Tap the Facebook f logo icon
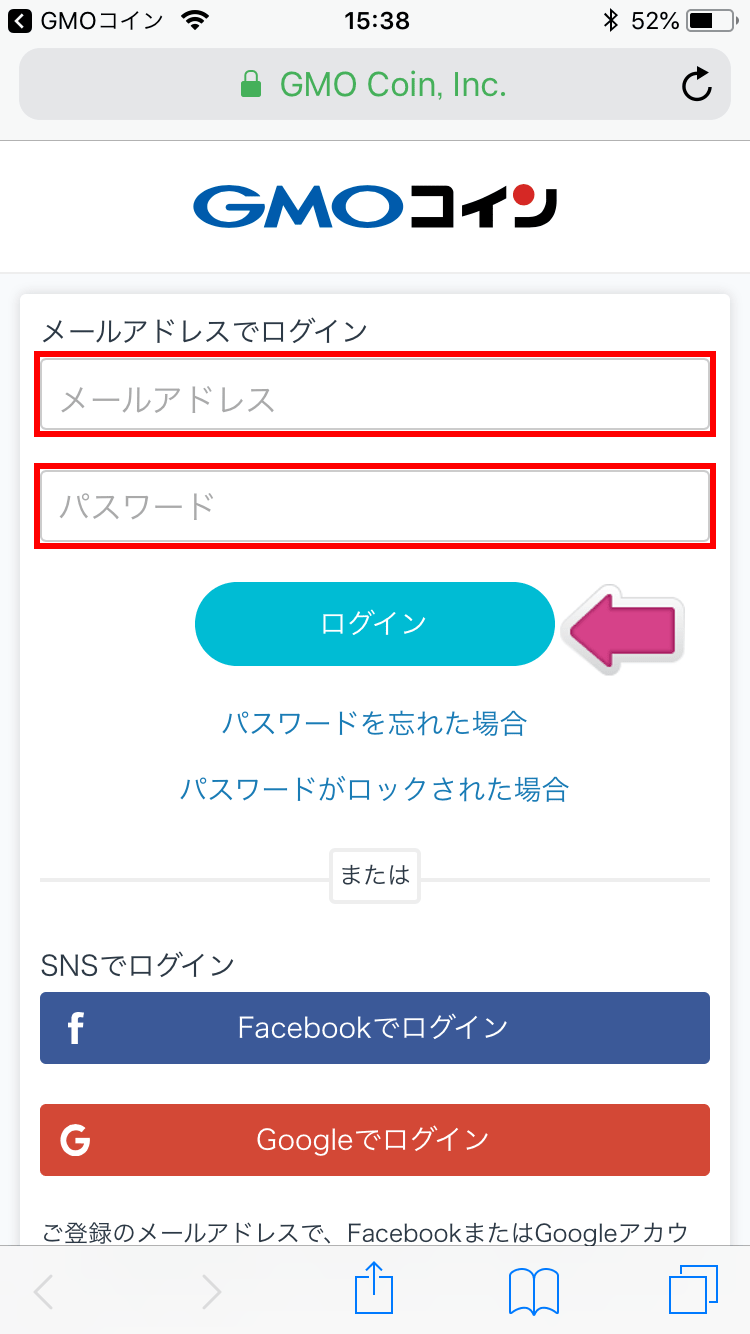750x1334 pixels. tap(75, 1028)
